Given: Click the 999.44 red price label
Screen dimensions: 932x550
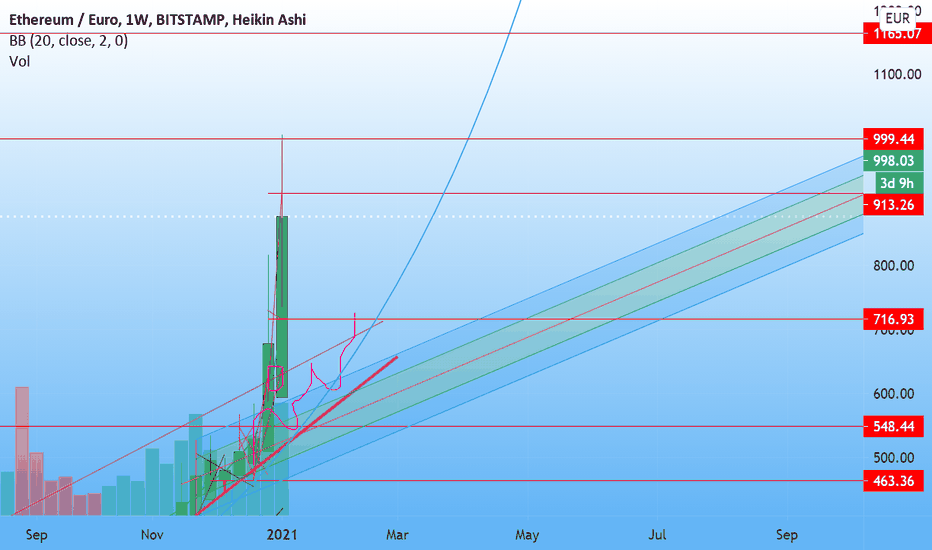Looking at the screenshot, I should 893,139.
